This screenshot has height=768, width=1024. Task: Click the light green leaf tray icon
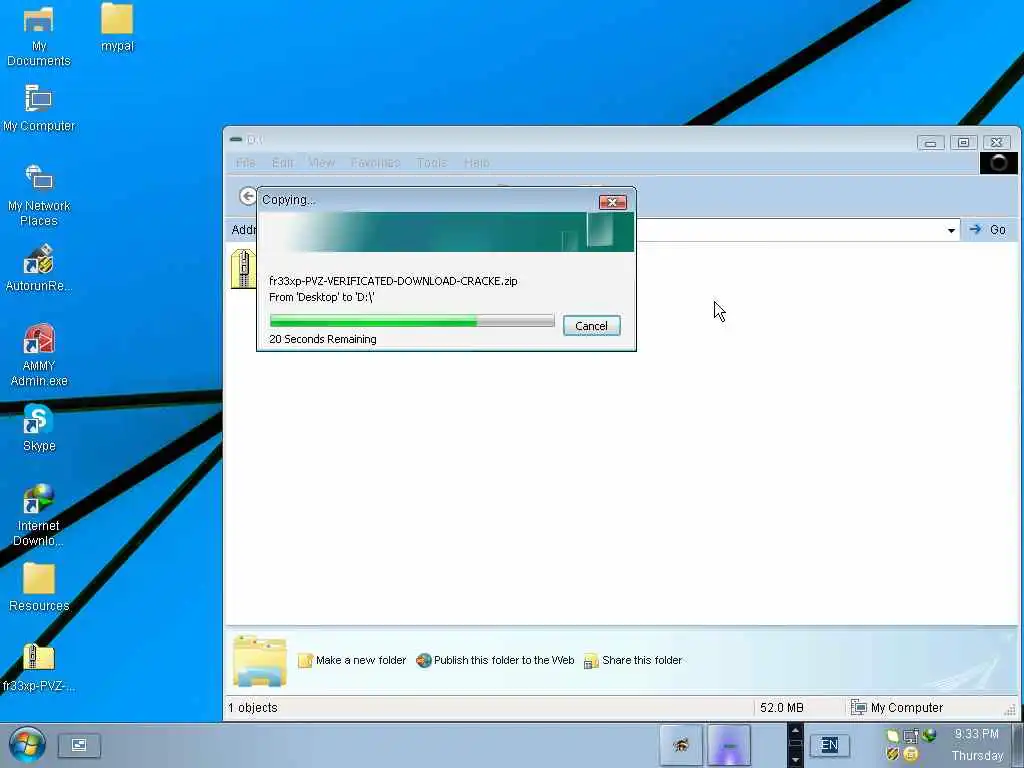893,736
